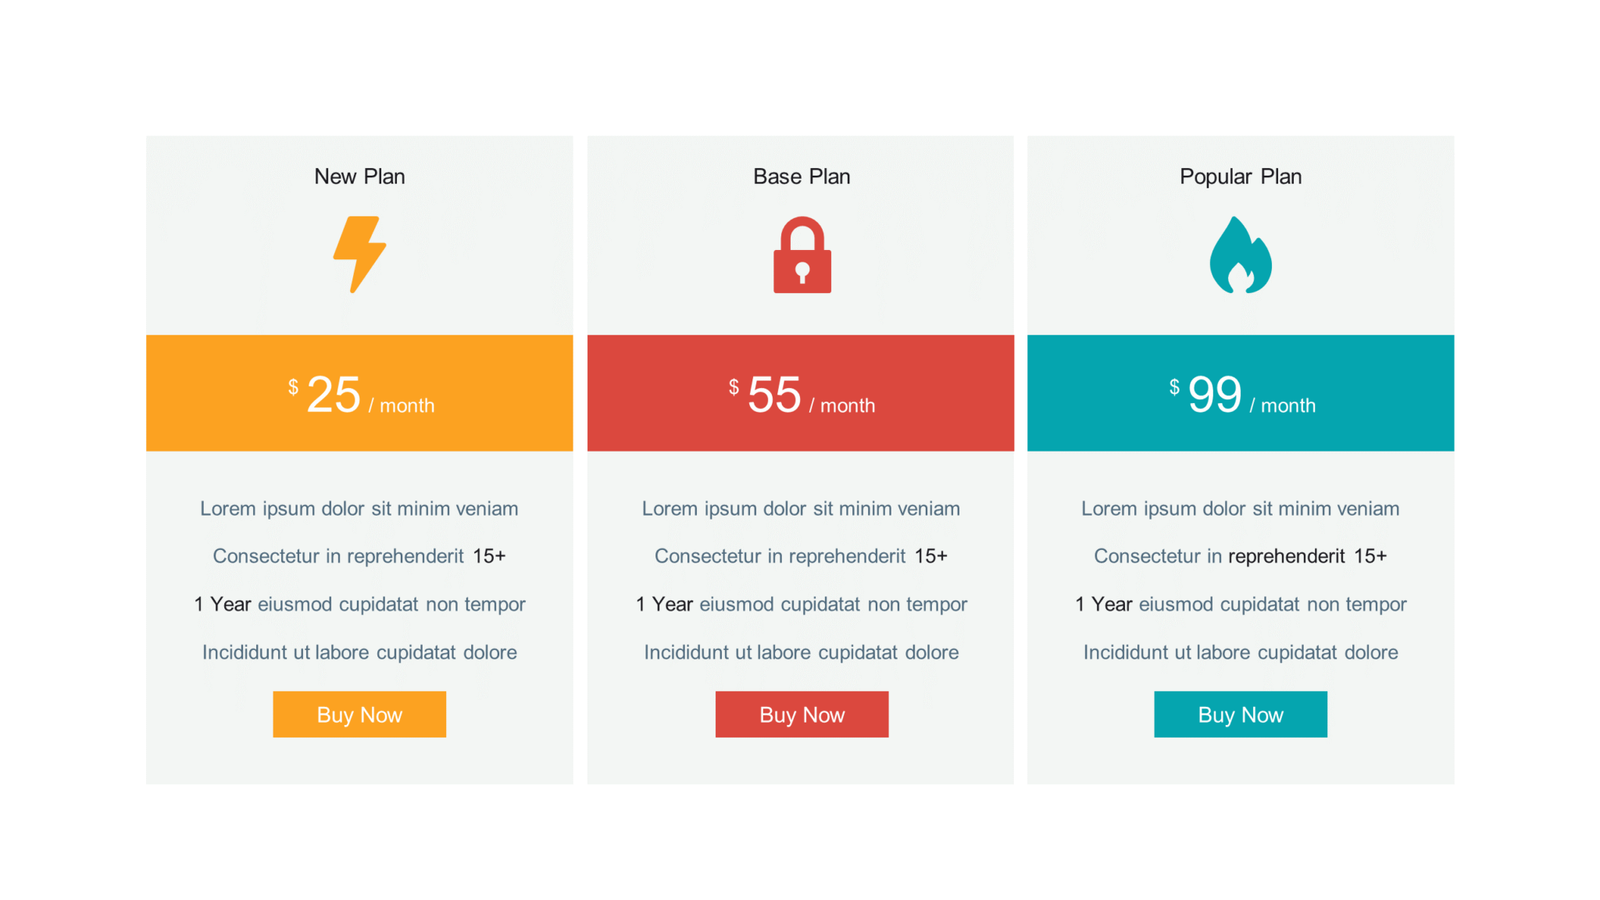This screenshot has width=1600, height=900.
Task: Click the dollar sign beside 55
Action: tap(735, 385)
